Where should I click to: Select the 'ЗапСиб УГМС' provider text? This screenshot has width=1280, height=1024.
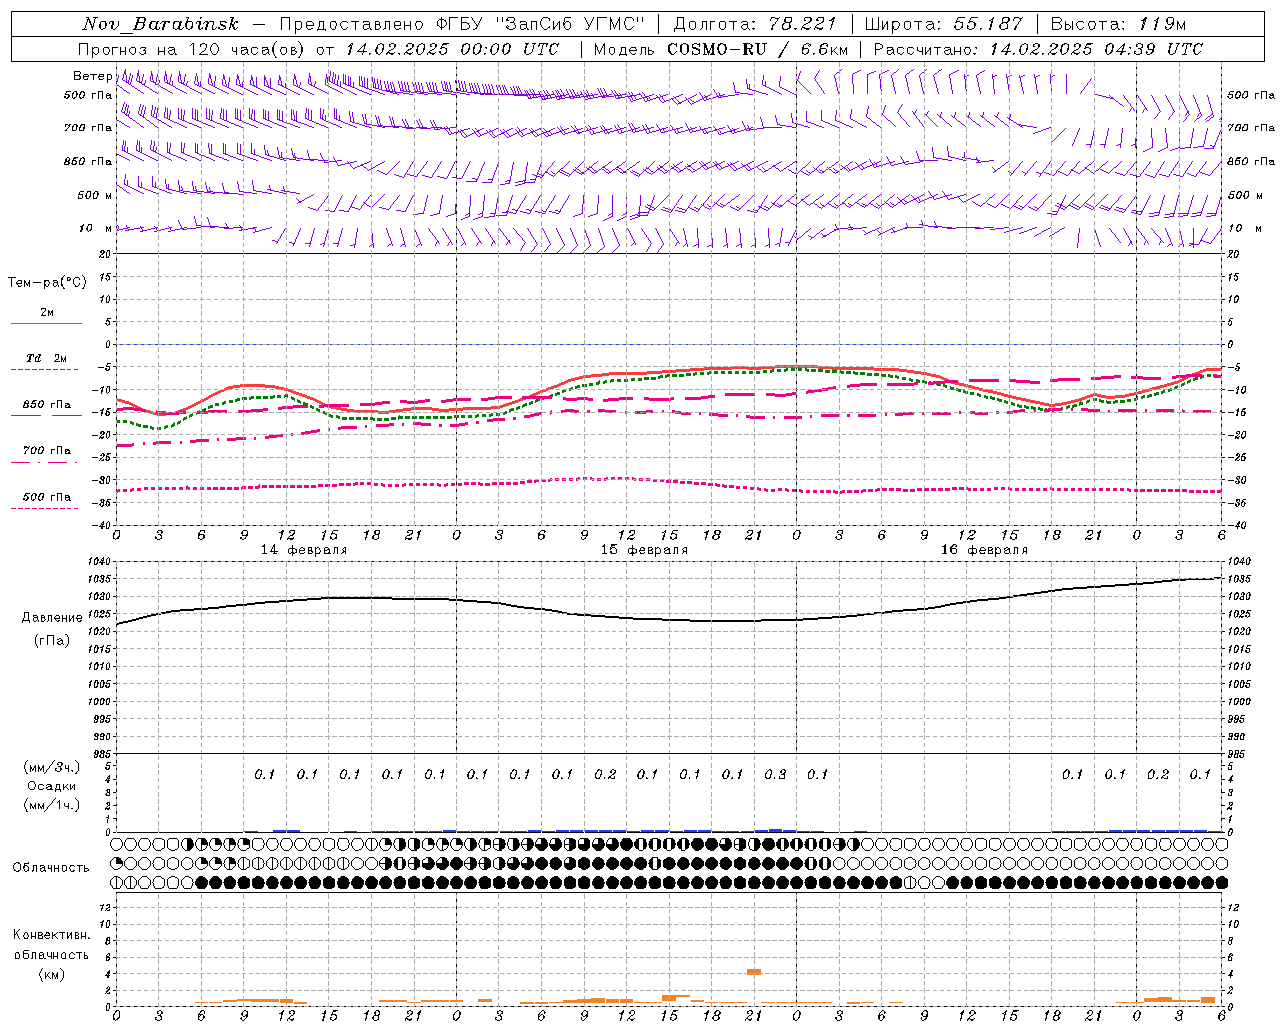coord(571,24)
